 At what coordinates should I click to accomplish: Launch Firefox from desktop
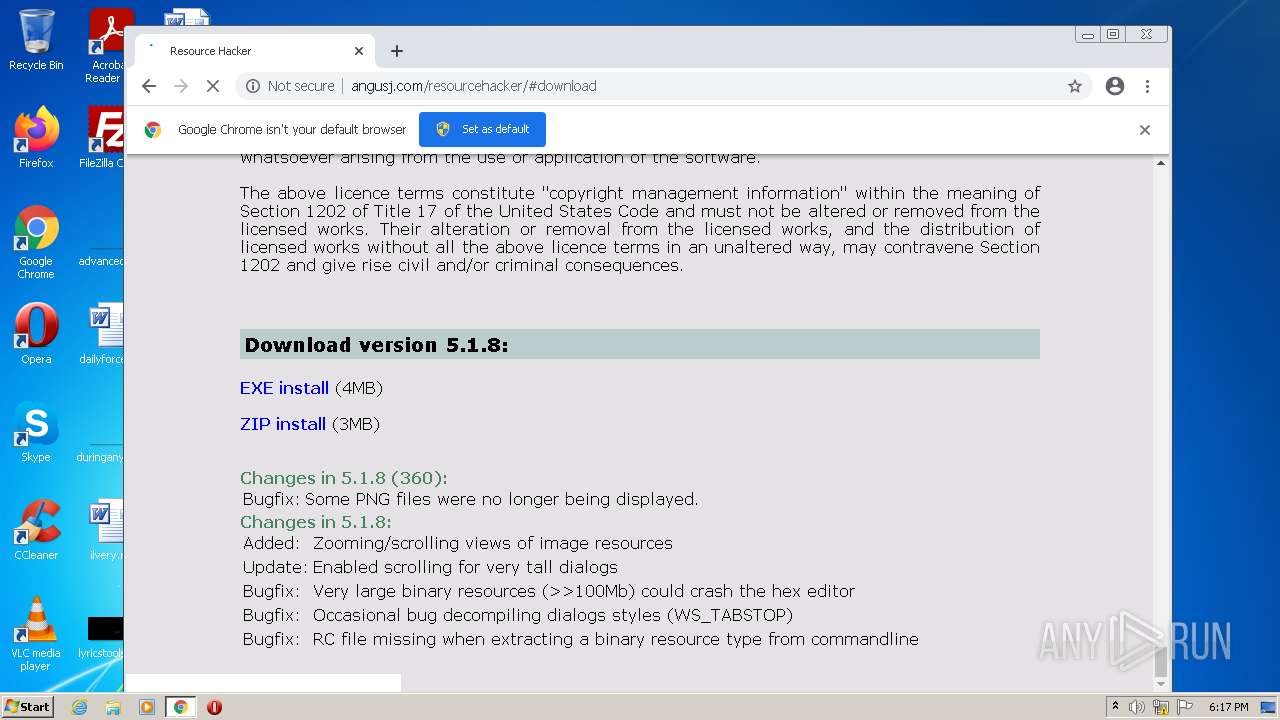(36, 138)
